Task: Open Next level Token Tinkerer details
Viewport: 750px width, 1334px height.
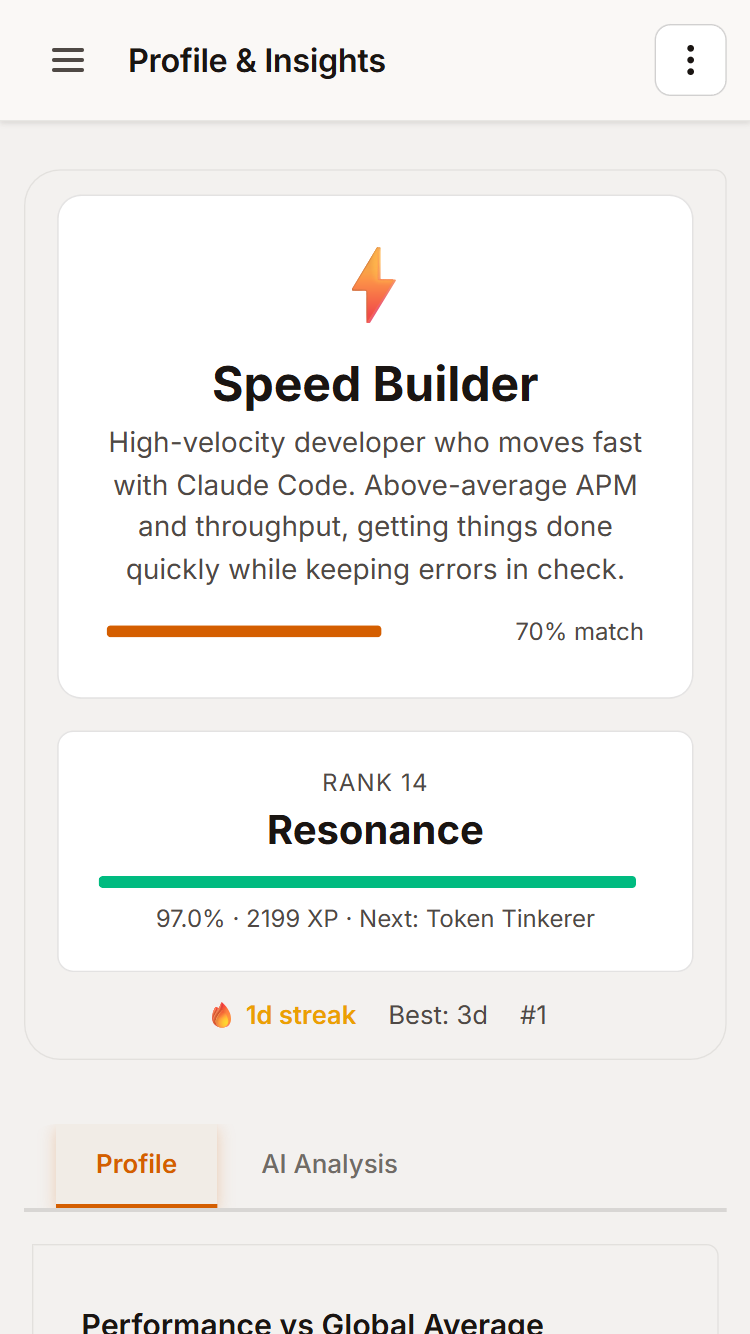Action: [509, 918]
